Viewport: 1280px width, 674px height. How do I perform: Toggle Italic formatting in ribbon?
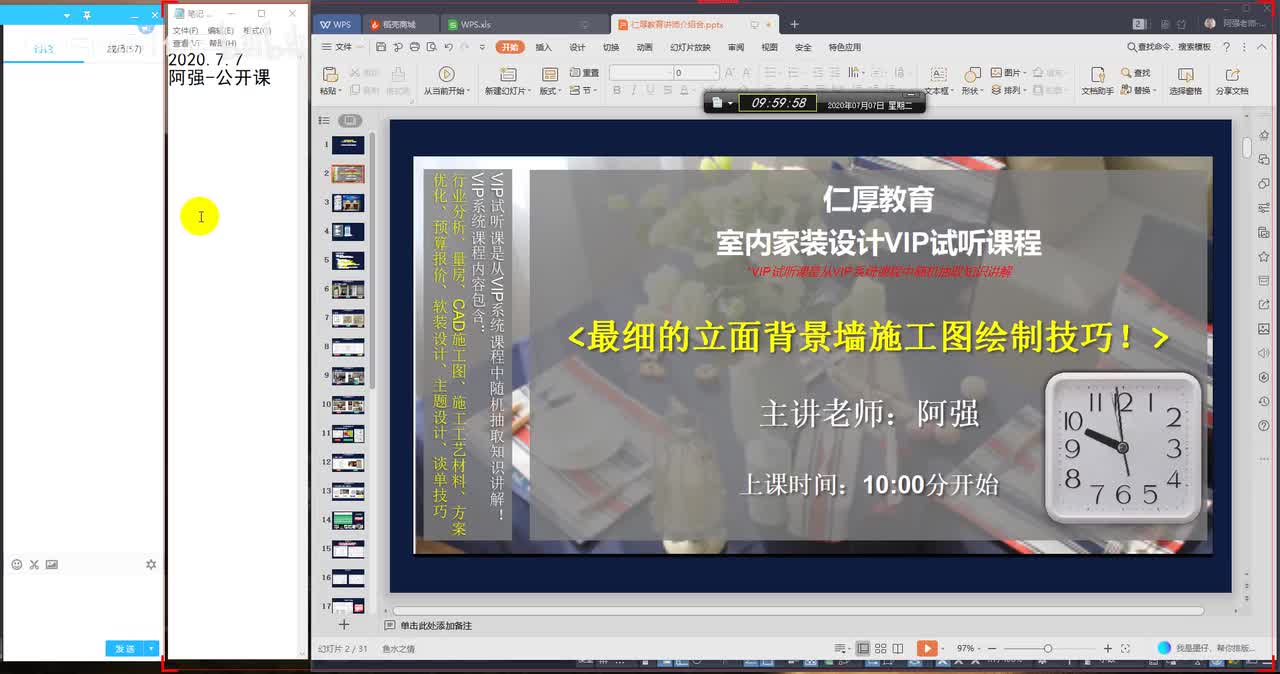pos(632,90)
